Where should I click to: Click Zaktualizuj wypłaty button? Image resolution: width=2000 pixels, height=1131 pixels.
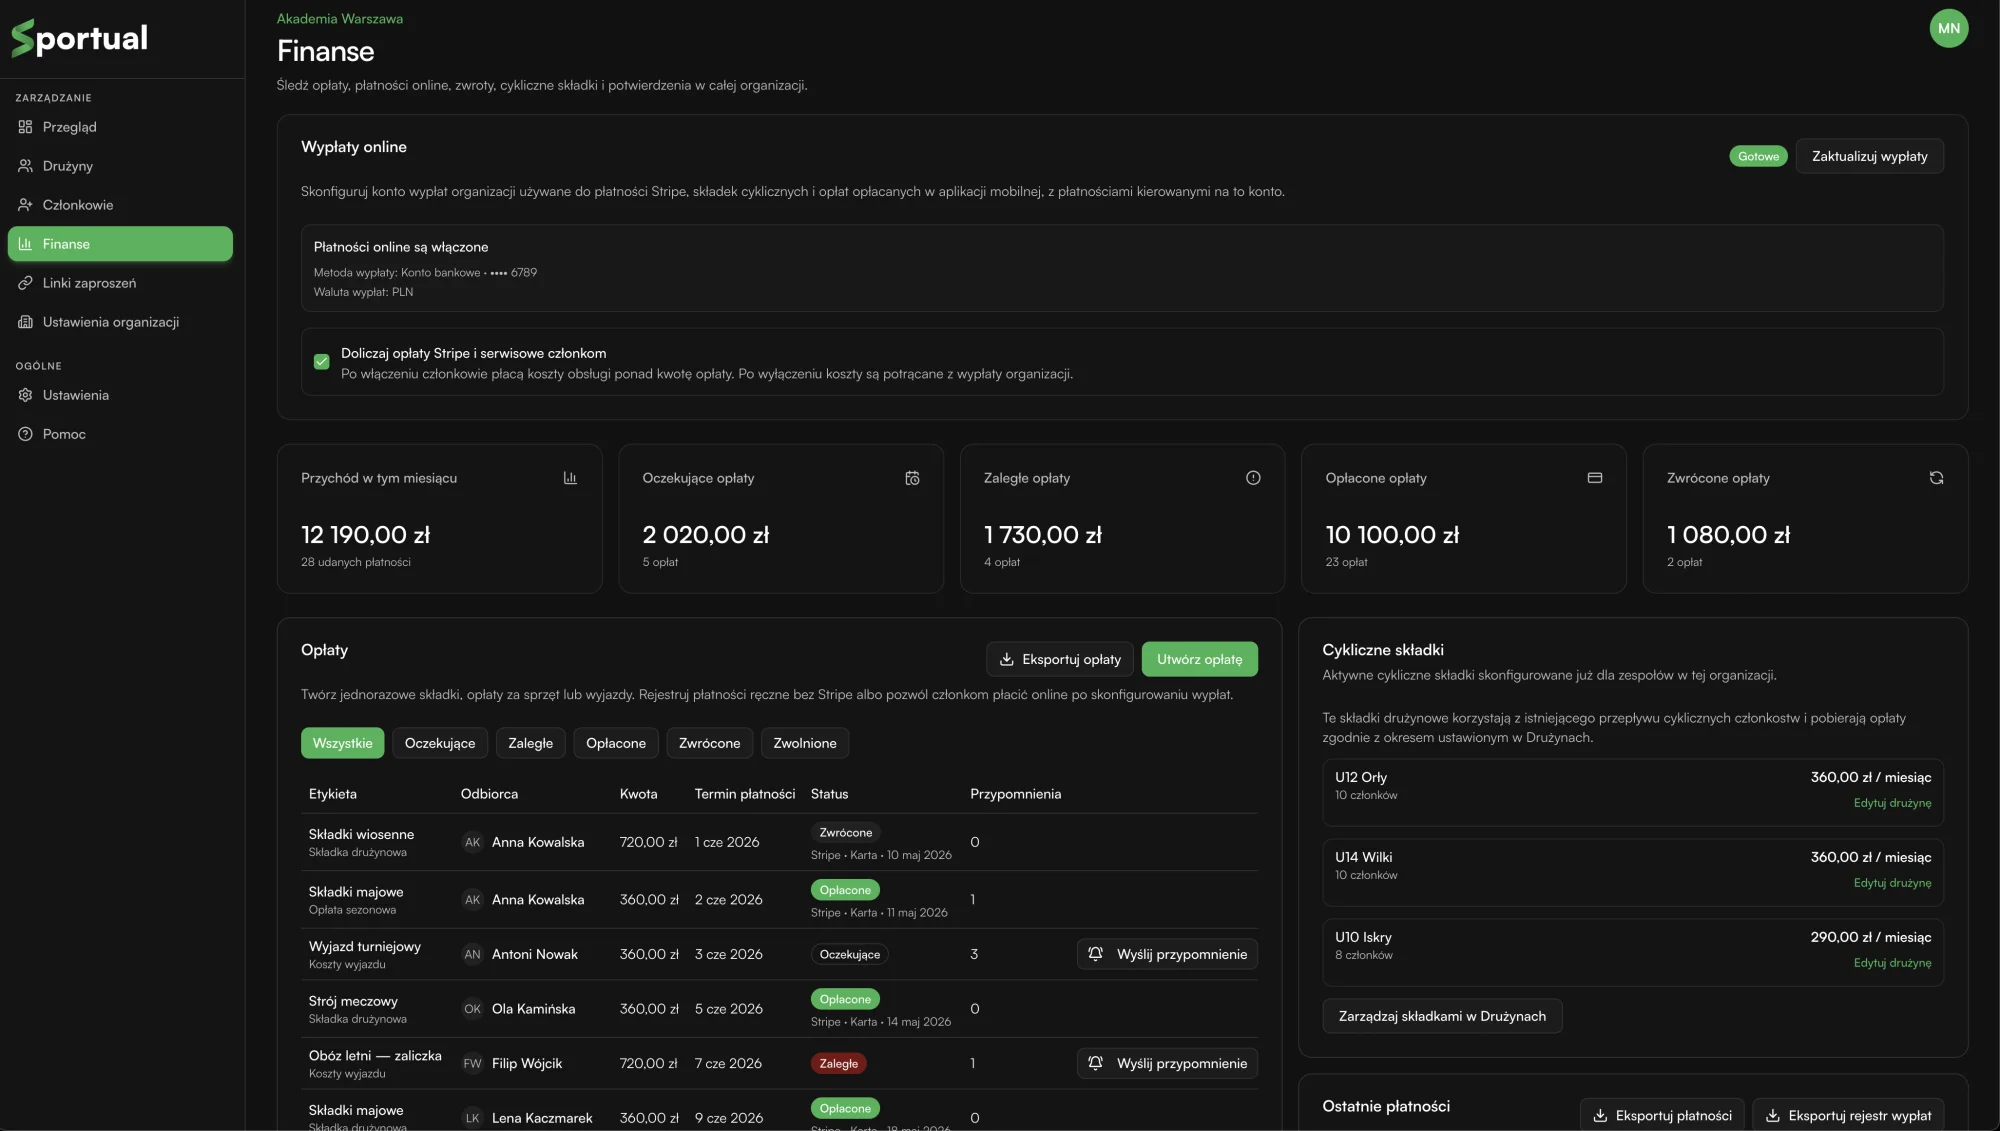(1870, 156)
